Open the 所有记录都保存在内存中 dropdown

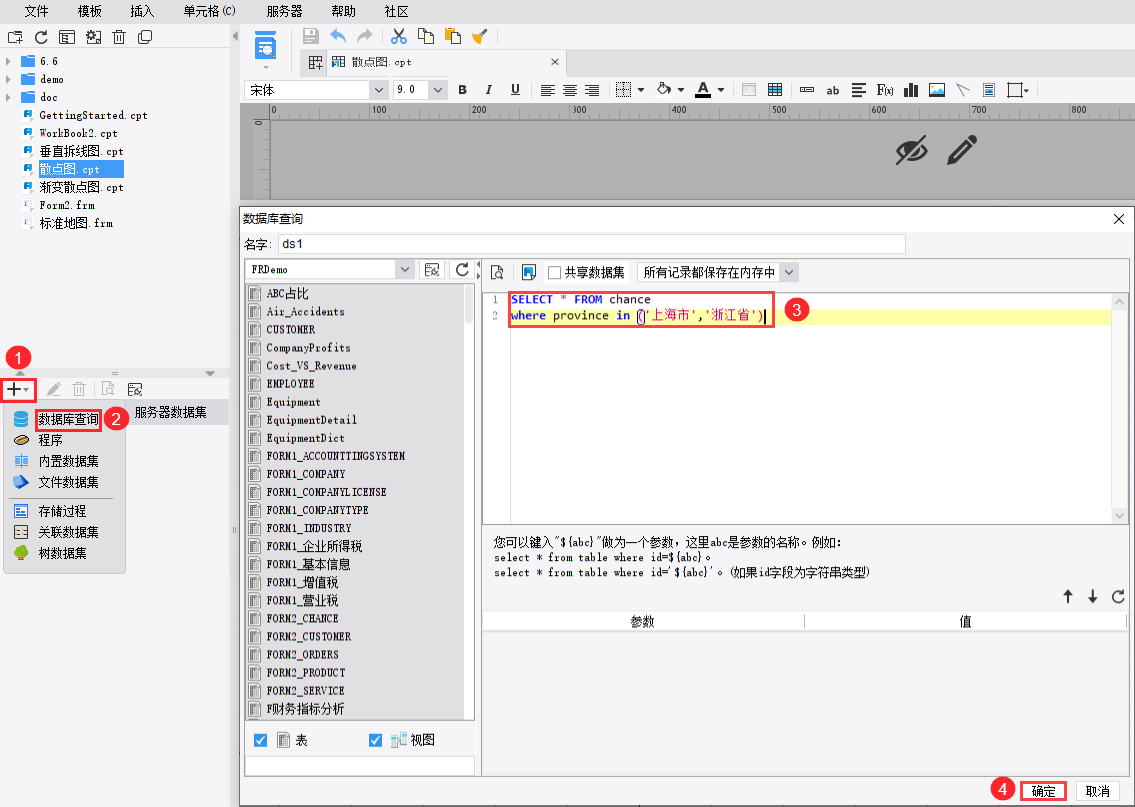tap(789, 272)
